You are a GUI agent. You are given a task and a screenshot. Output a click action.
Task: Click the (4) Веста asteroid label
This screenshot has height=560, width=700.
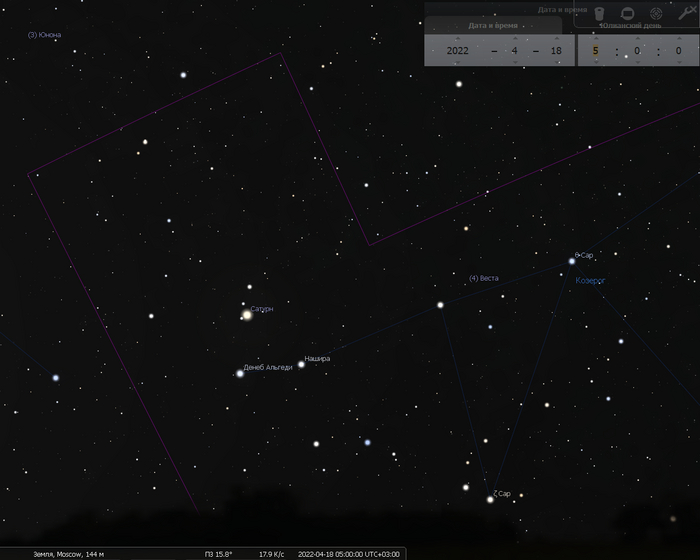(x=483, y=278)
